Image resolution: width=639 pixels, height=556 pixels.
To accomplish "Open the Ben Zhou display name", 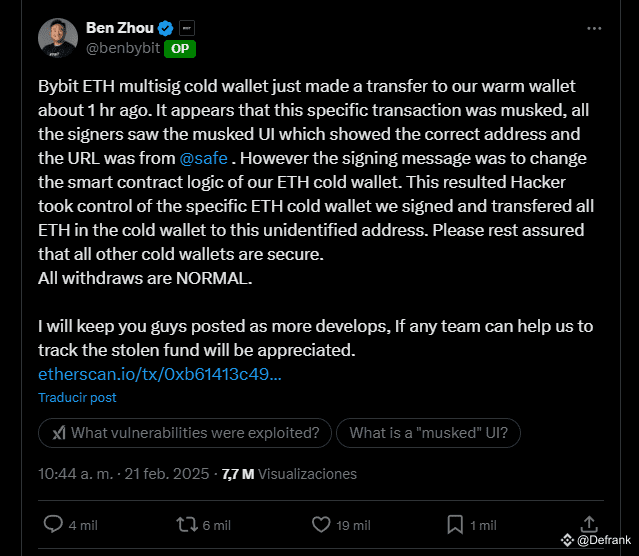I will point(120,28).
